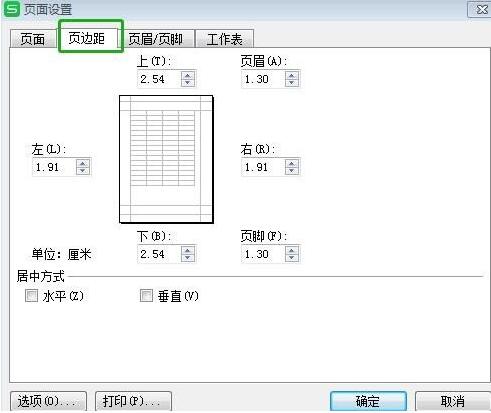Increase the header (页眉) spinner up arrow
The width and height of the screenshot is (491, 413).
tap(292, 75)
